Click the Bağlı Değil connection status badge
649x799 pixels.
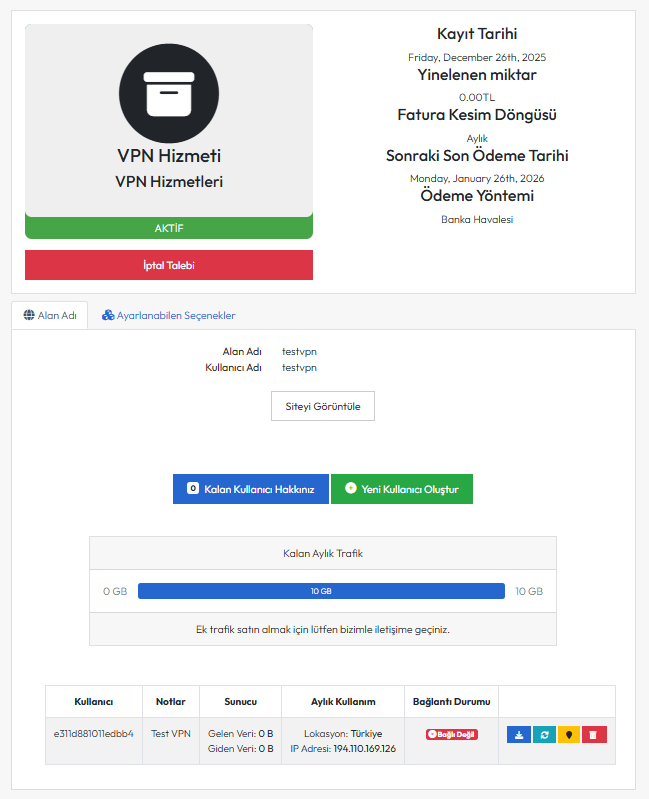pos(452,734)
